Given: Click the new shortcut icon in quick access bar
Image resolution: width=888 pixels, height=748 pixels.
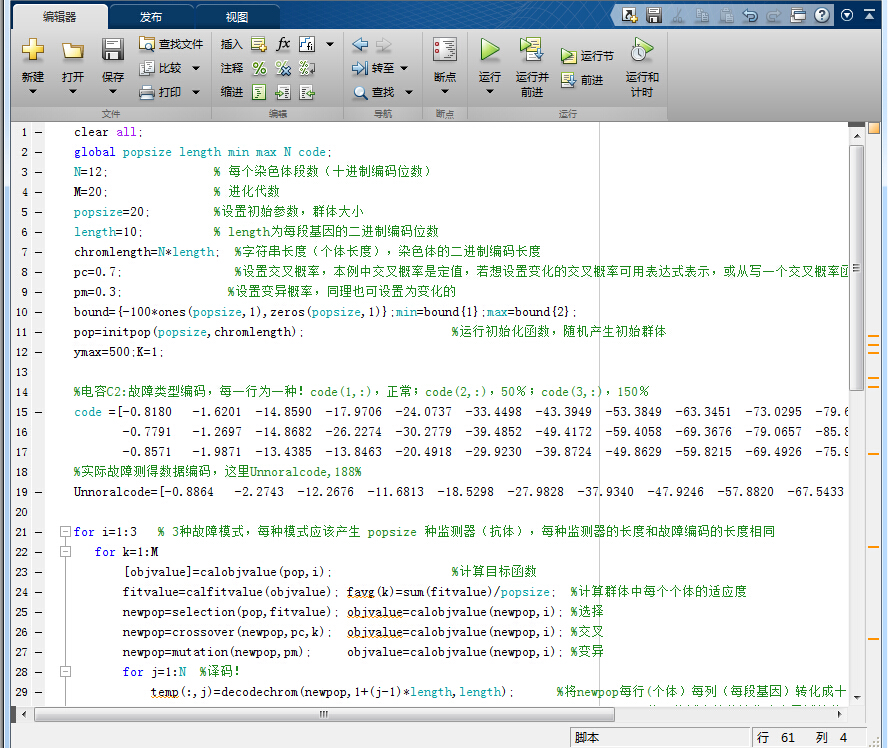Looking at the screenshot, I should coord(629,15).
